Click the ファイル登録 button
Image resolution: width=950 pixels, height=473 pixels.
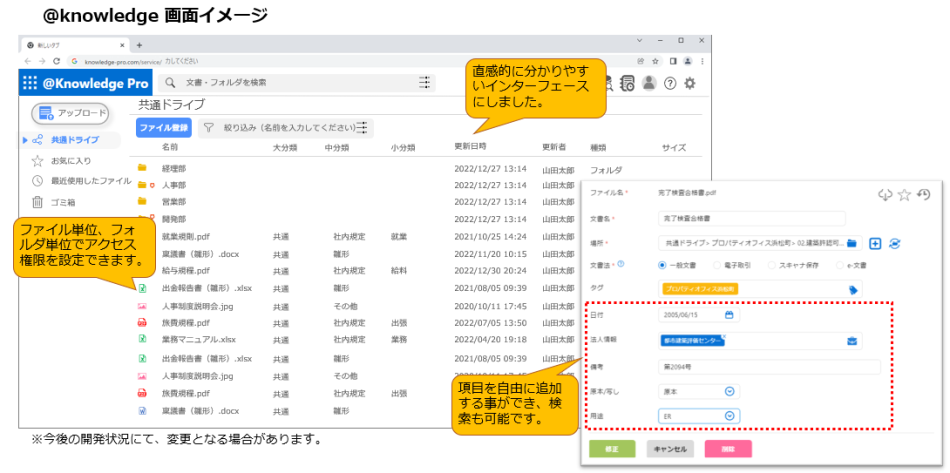coord(163,128)
